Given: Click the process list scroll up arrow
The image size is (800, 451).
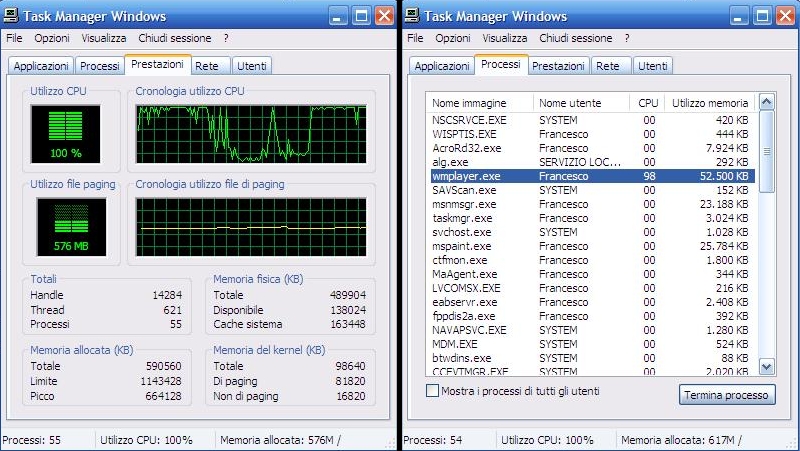Looking at the screenshot, I should [766, 103].
